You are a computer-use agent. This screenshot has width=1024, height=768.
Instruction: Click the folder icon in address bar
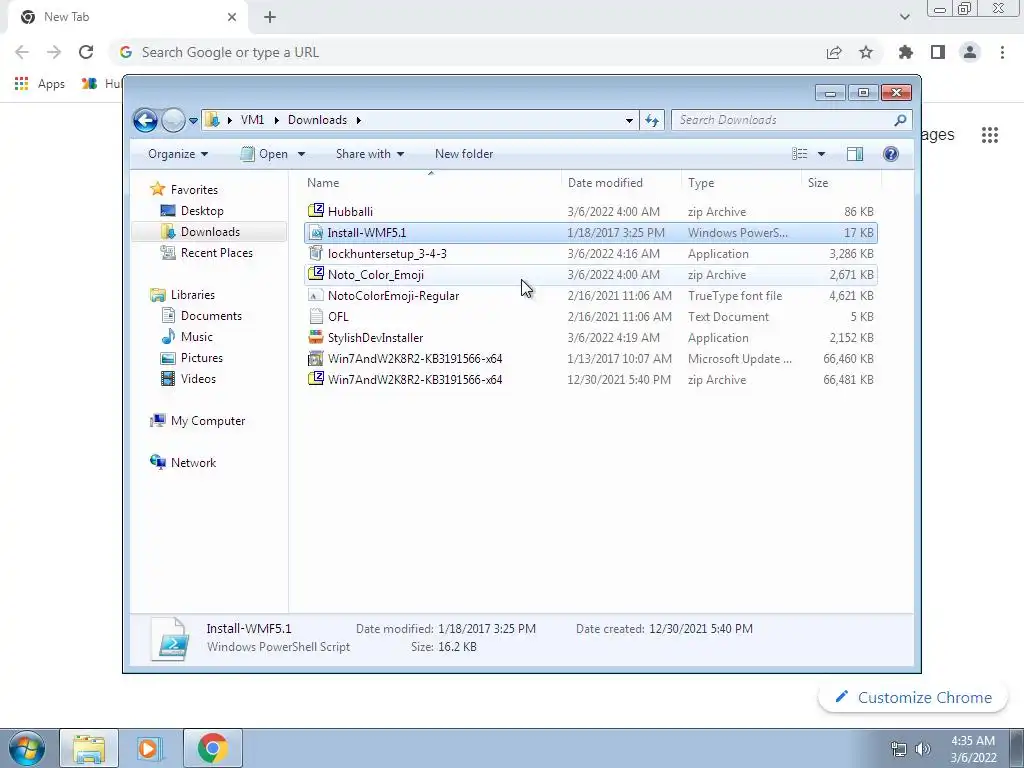(x=212, y=120)
